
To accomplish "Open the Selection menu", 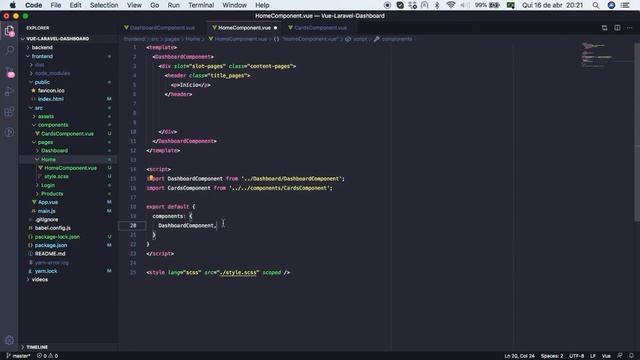I will tap(104, 5).
